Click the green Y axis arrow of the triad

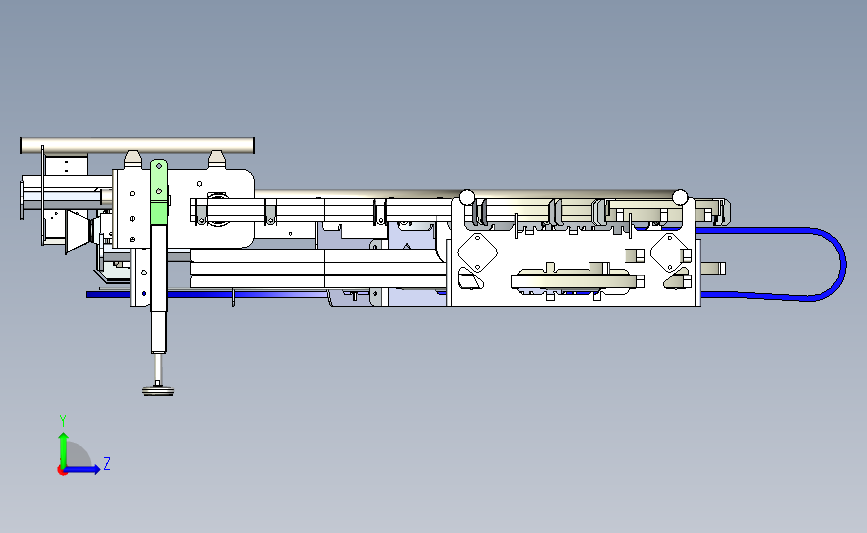click(63, 449)
